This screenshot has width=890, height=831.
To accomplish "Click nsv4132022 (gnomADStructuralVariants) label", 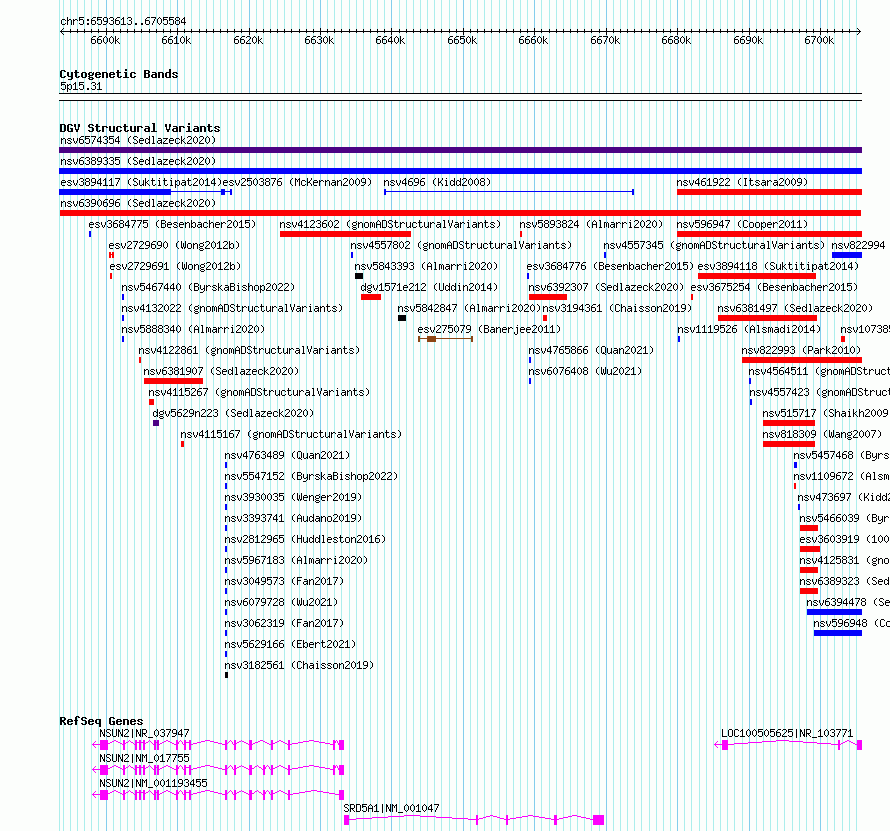I will tap(232, 308).
